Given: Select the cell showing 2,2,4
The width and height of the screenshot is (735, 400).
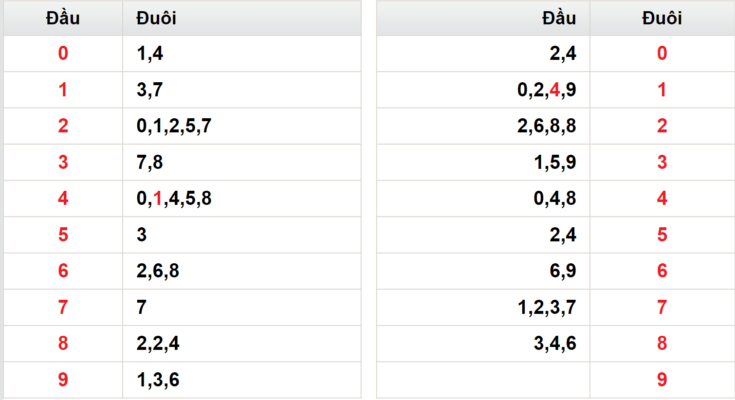Looking at the screenshot, I should coord(242,343).
